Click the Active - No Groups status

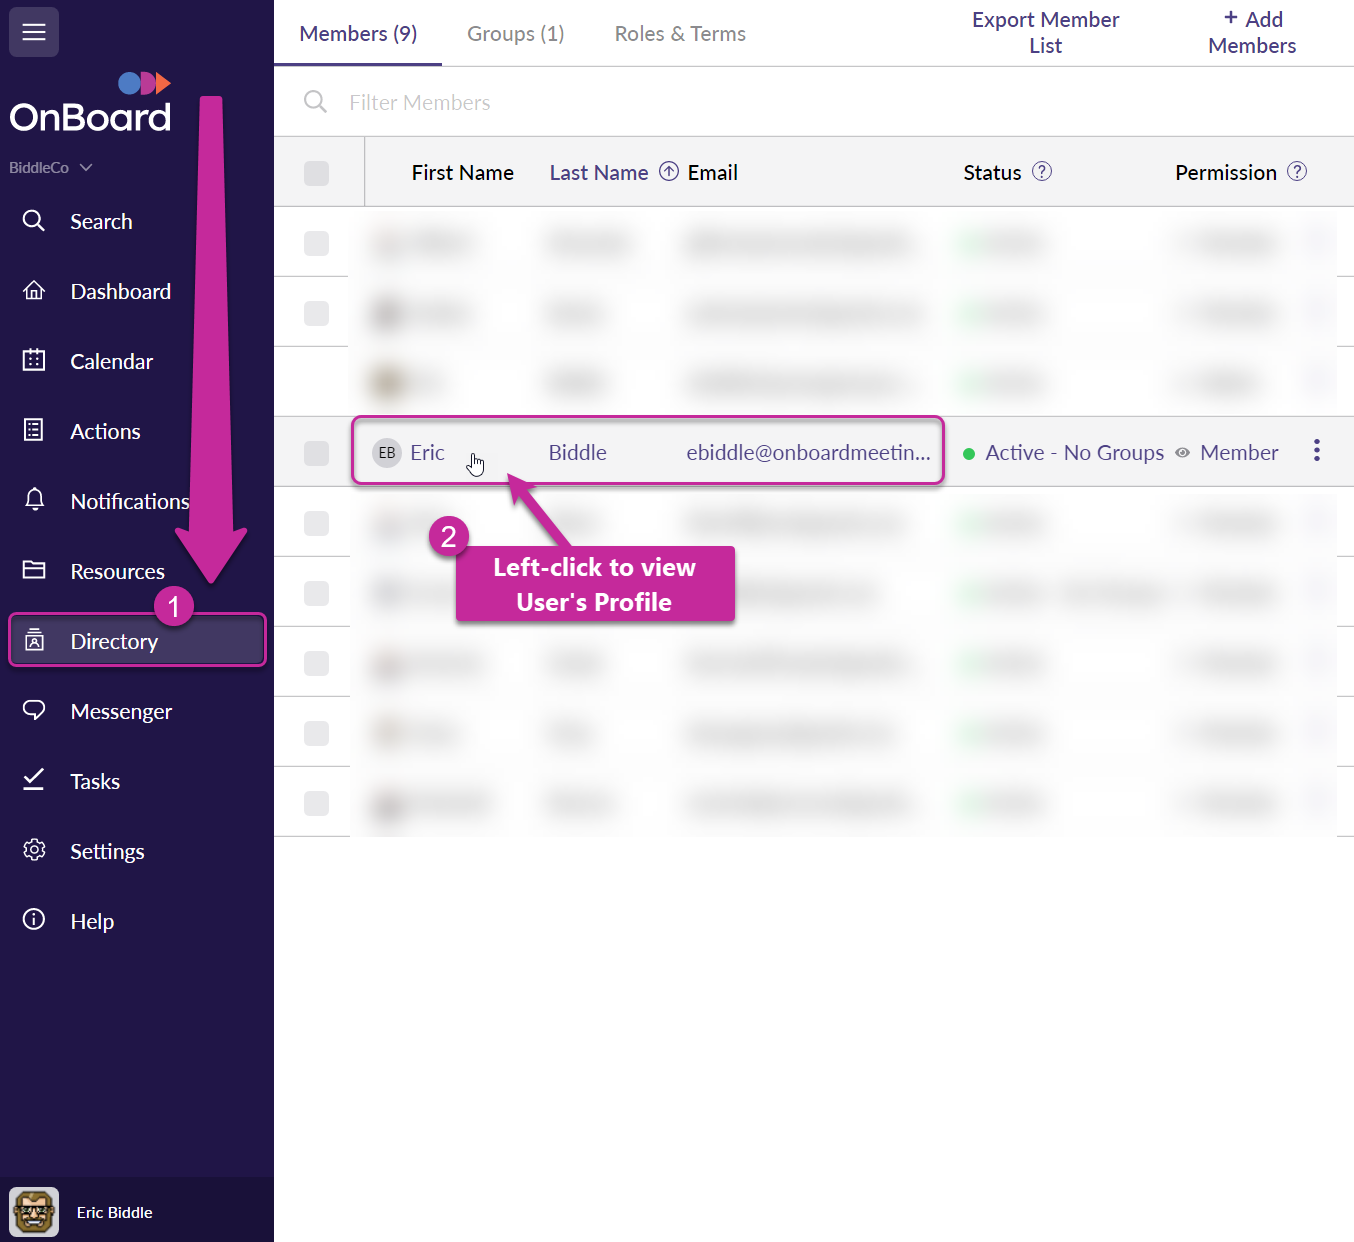pos(1074,452)
